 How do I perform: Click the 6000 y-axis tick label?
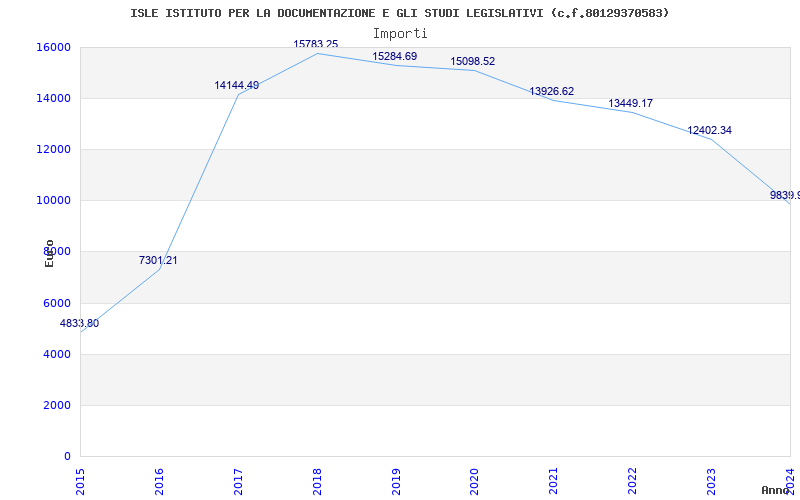[57, 303]
